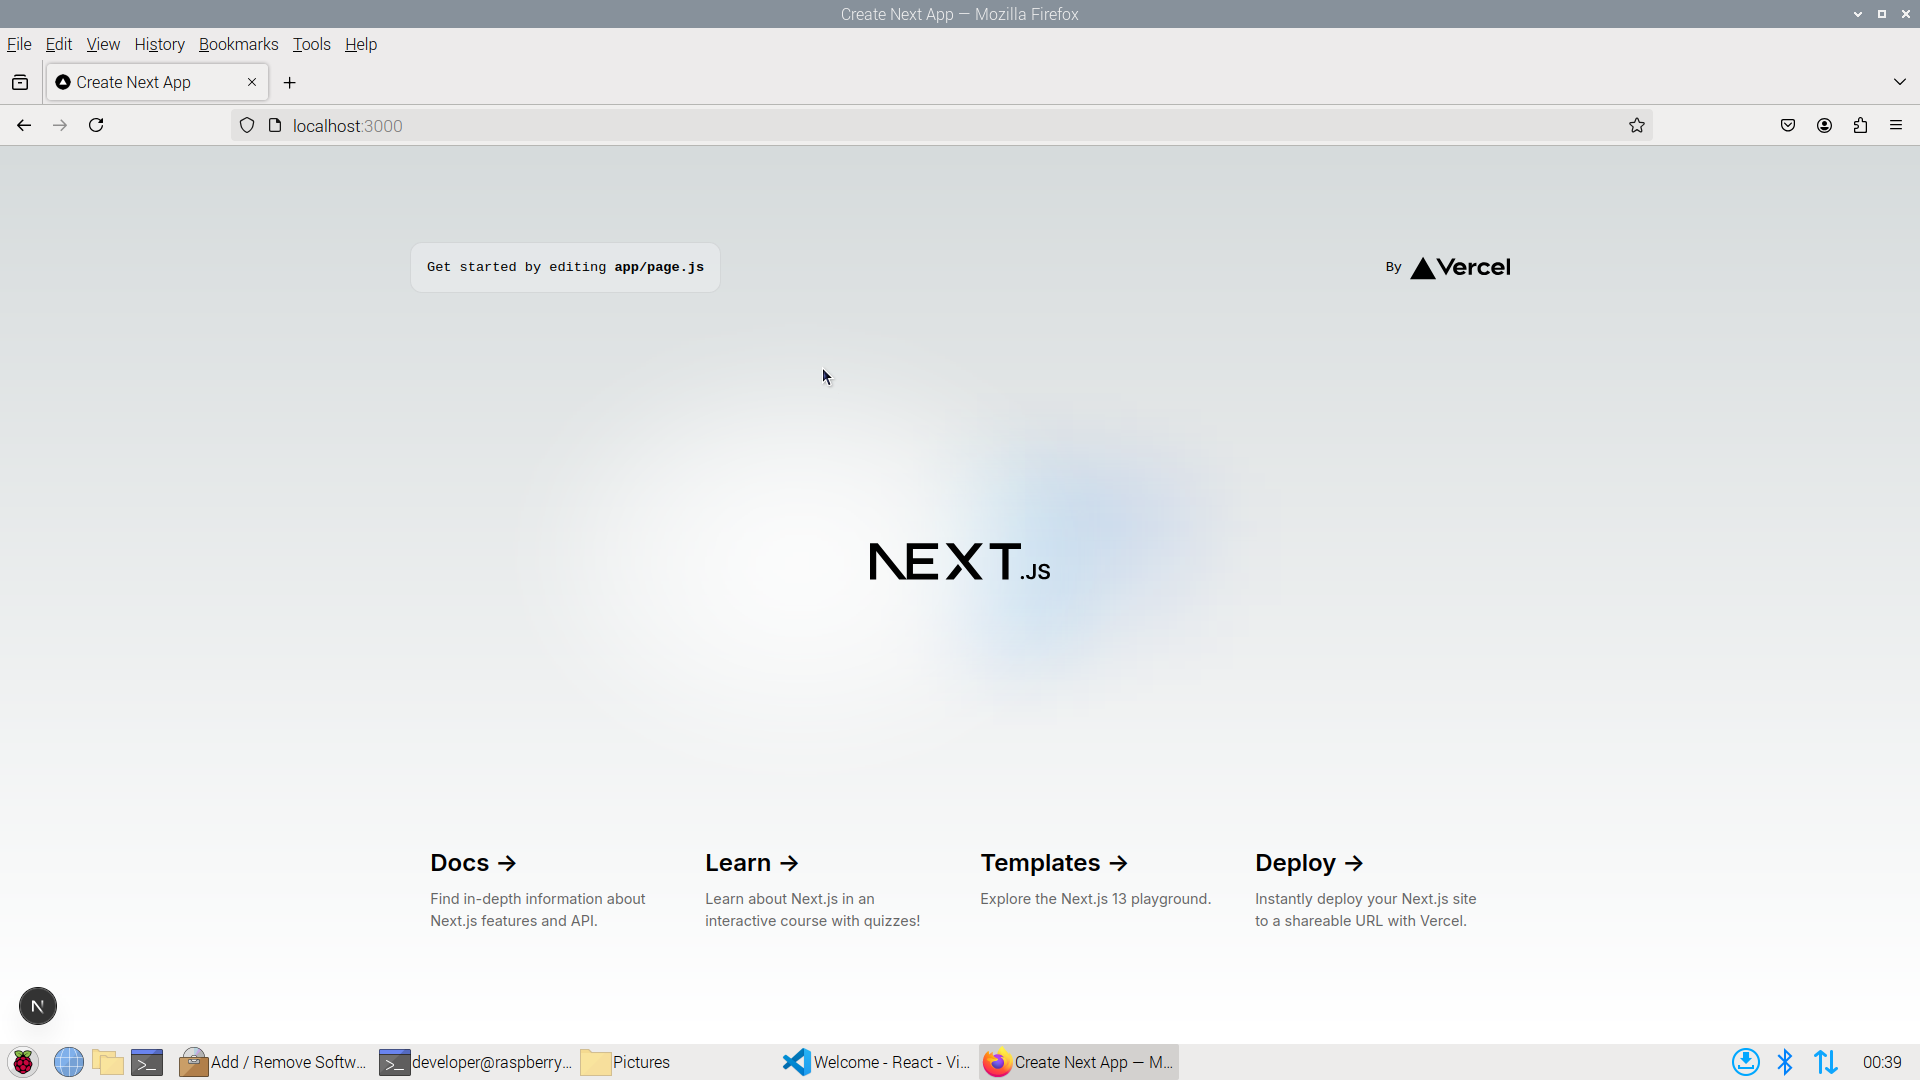1920x1080 pixels.
Task: Open the View menu
Action: pos(103,44)
